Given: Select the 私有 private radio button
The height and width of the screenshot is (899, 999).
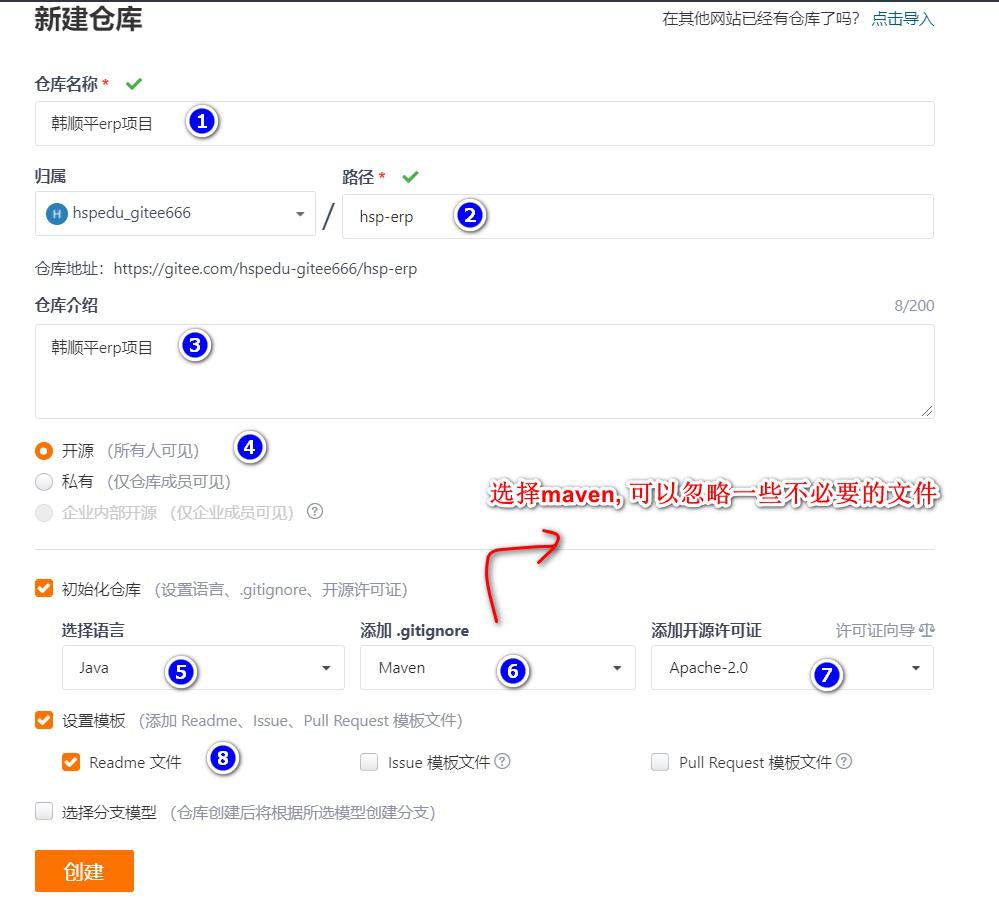Looking at the screenshot, I should click(44, 482).
